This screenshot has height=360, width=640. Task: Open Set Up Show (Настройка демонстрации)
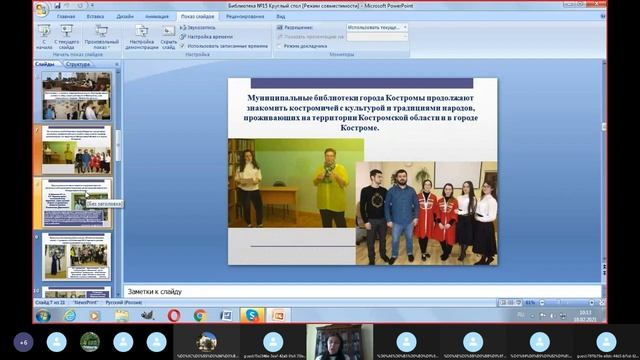point(142,37)
